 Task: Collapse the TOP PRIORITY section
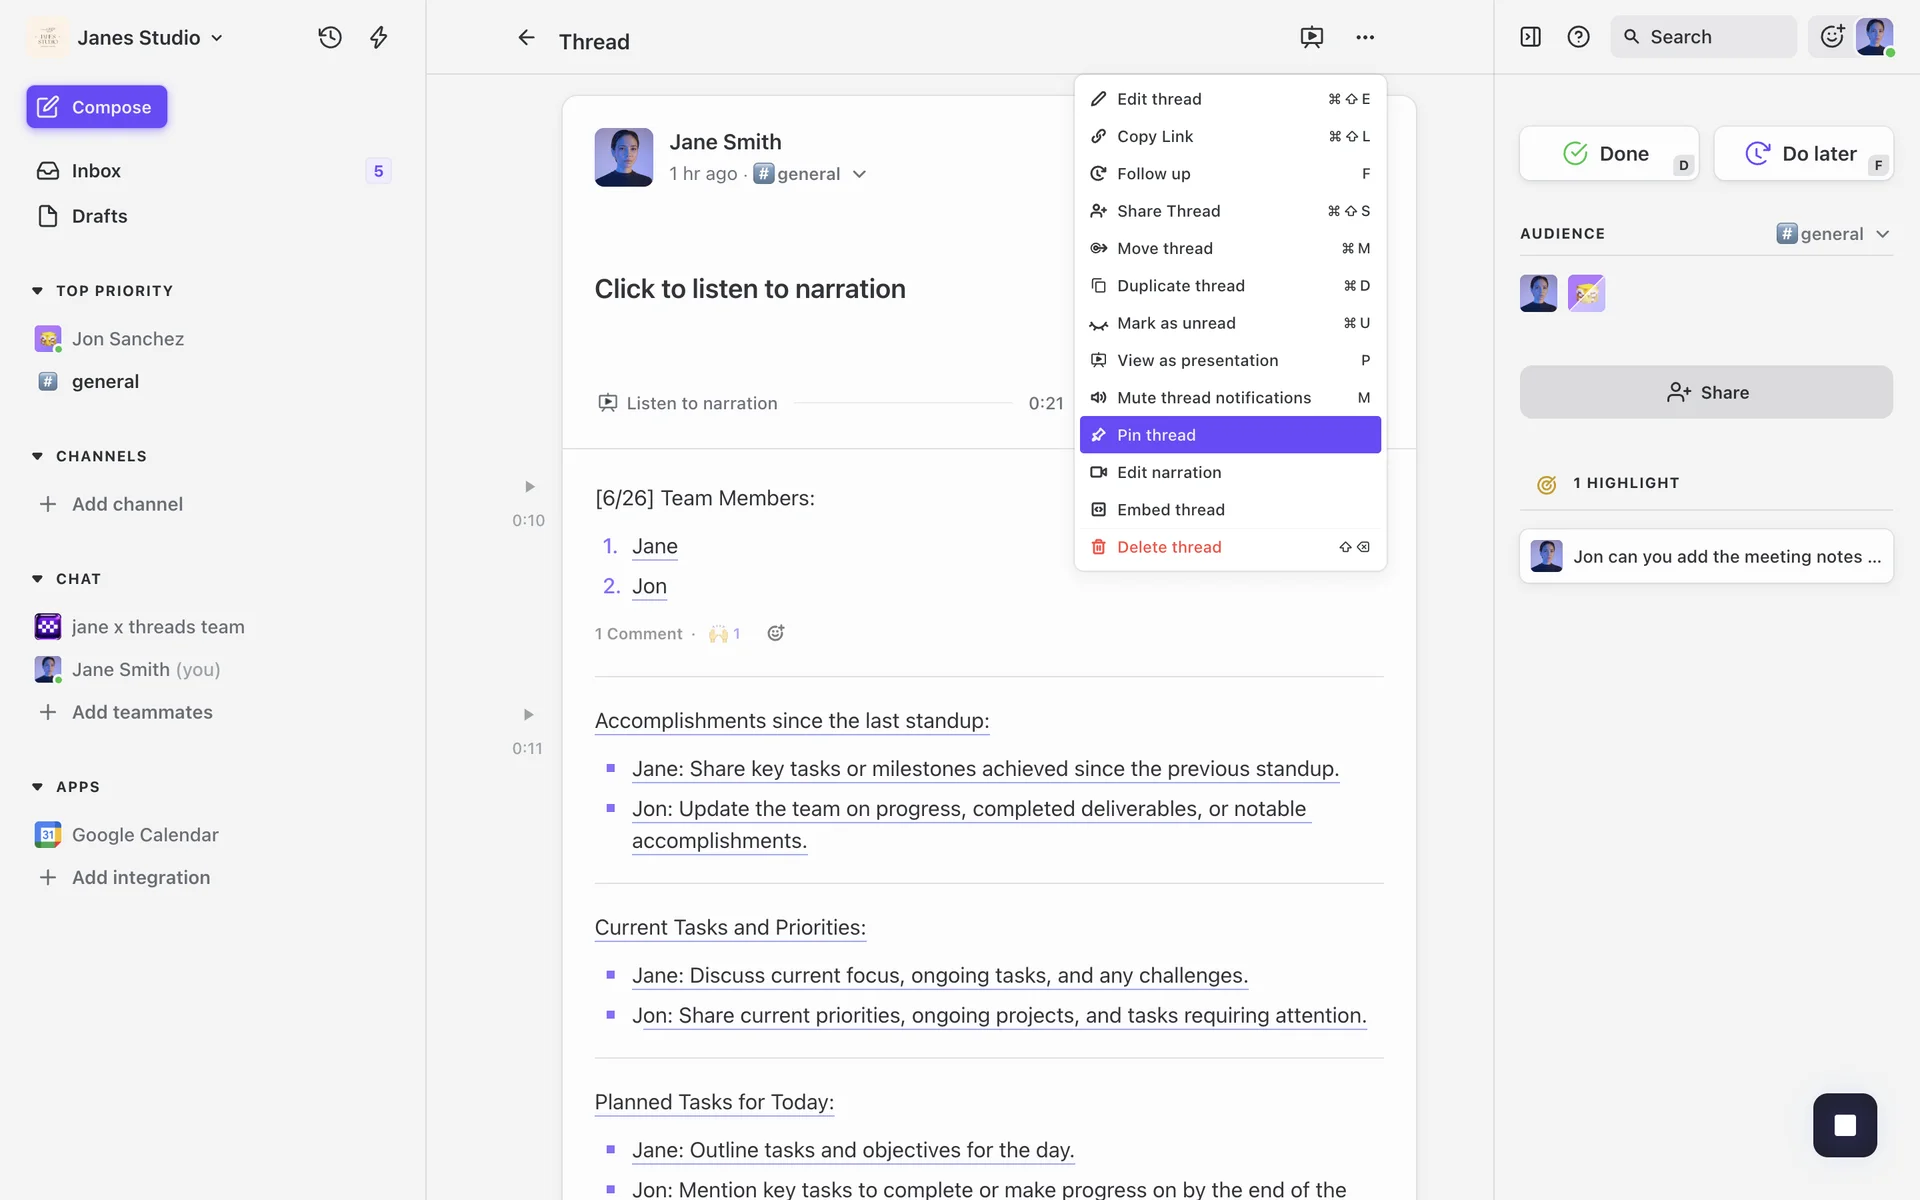pyautogui.click(x=37, y=291)
